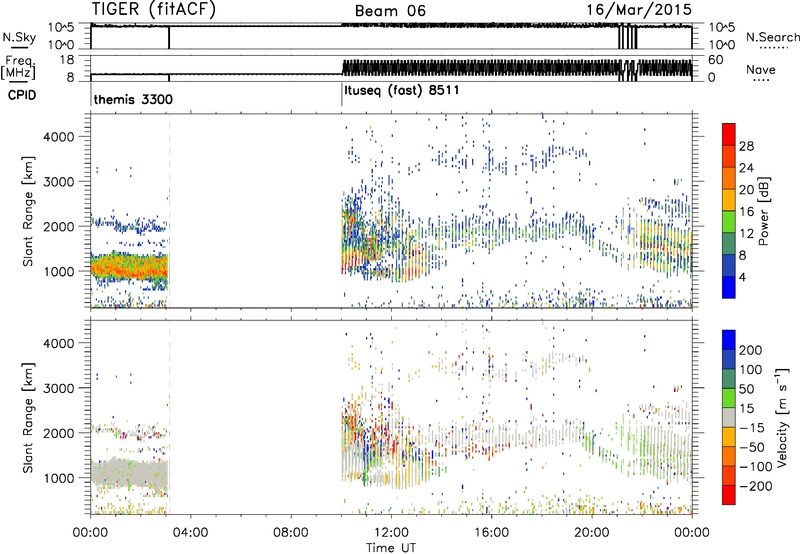Screen dimensions: 800x554
Task: Click the '20:00' time axis tick
Action: 592,533
